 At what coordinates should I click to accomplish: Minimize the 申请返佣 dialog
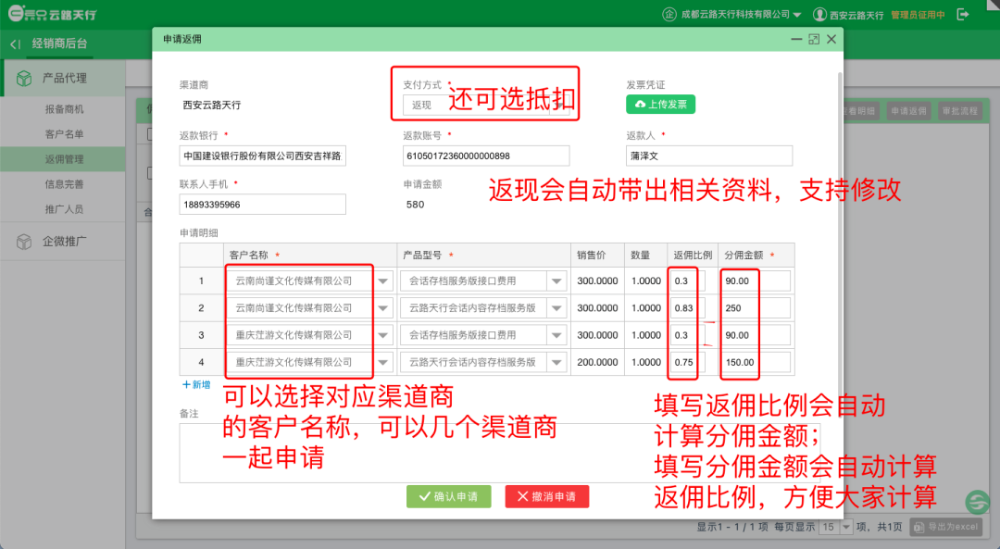click(796, 39)
